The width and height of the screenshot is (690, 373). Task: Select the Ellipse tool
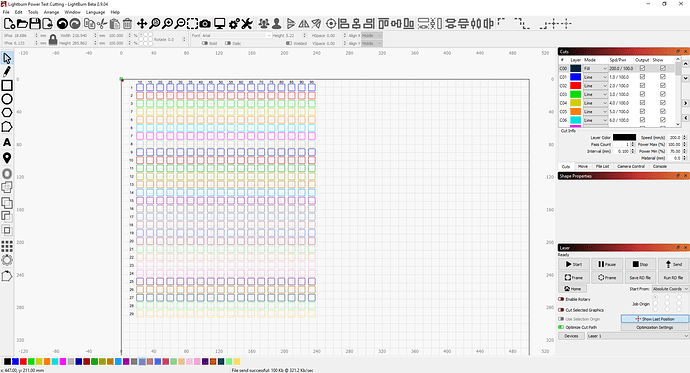point(7,99)
